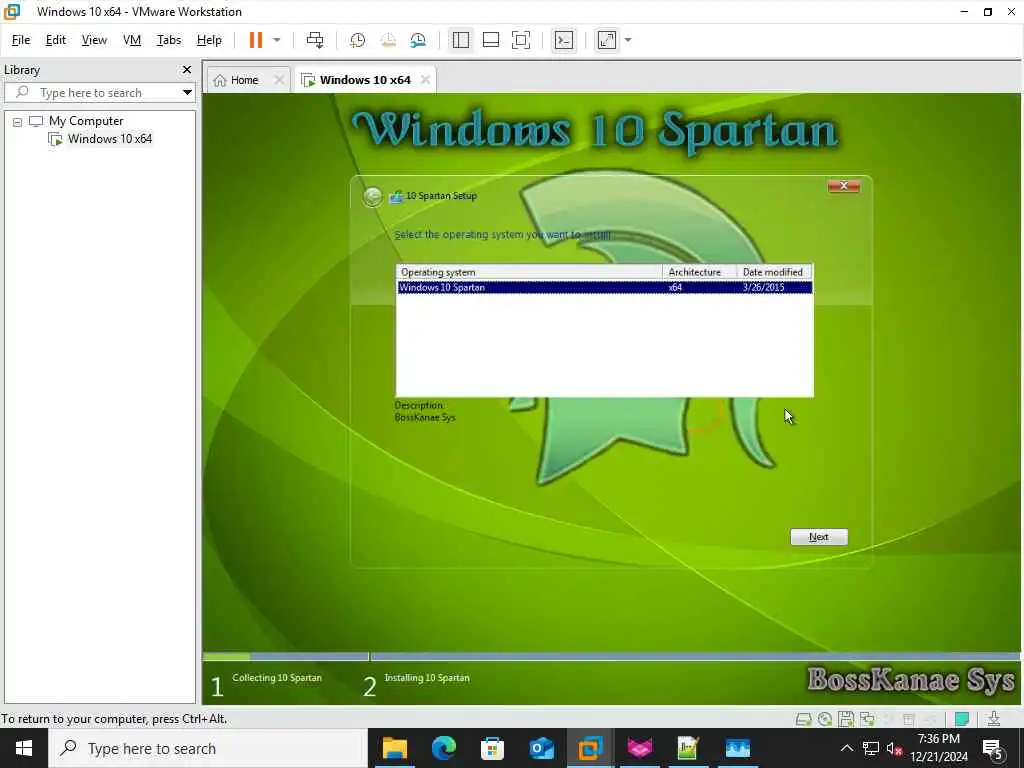The height and width of the screenshot is (768, 1024).
Task: Collapse the My Computer tree node
Action: point(18,121)
